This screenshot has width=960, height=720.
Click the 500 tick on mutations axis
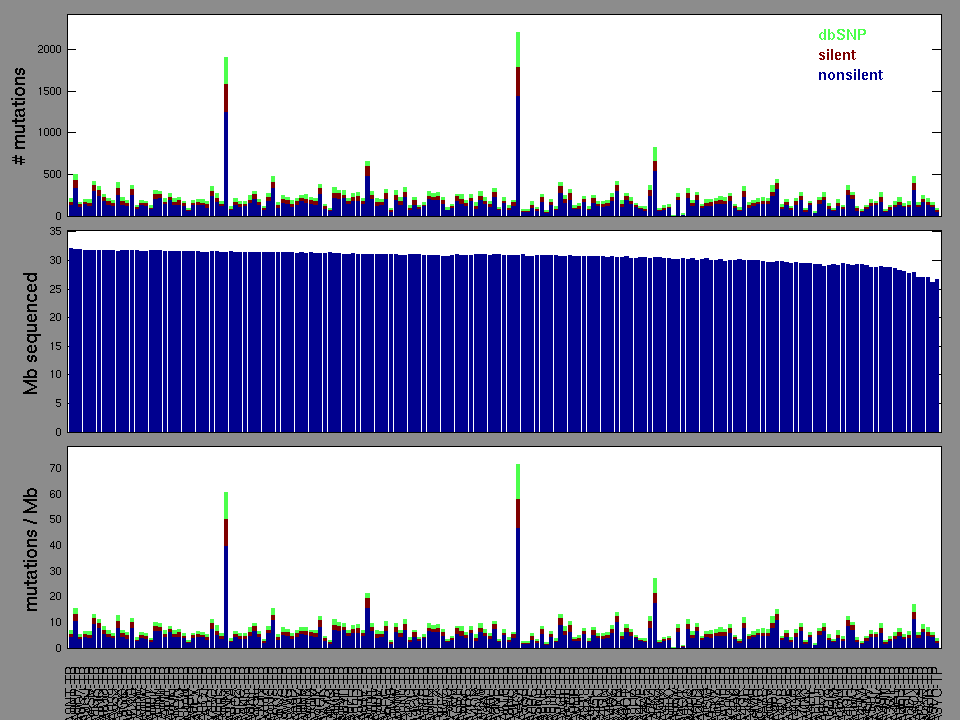pyautogui.click(x=51, y=174)
